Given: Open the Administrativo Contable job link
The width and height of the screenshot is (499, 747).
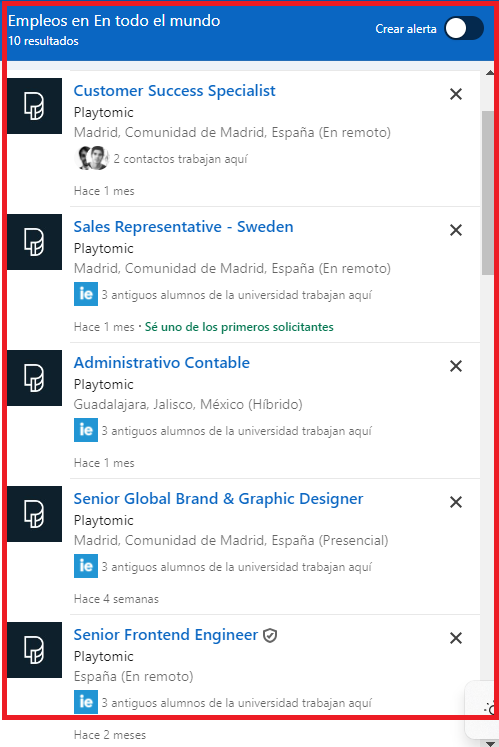Looking at the screenshot, I should 162,363.
